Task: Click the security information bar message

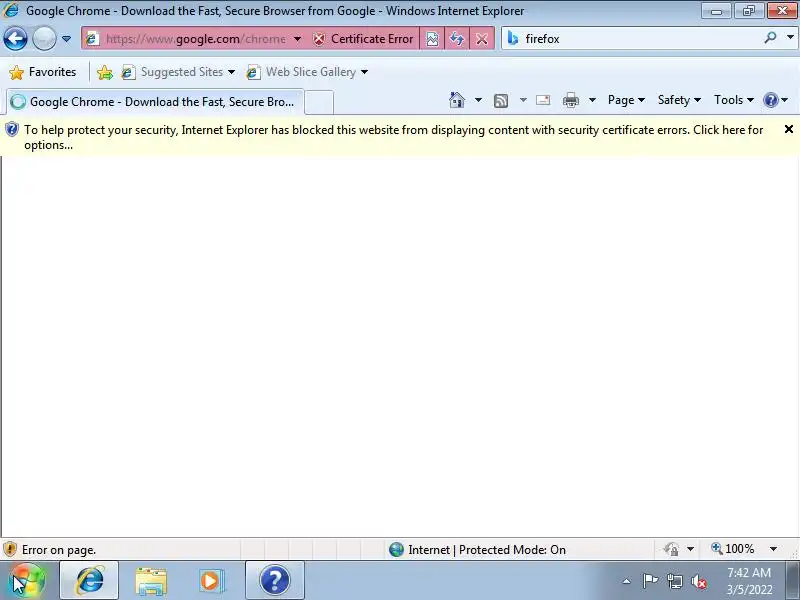Action: (x=393, y=137)
